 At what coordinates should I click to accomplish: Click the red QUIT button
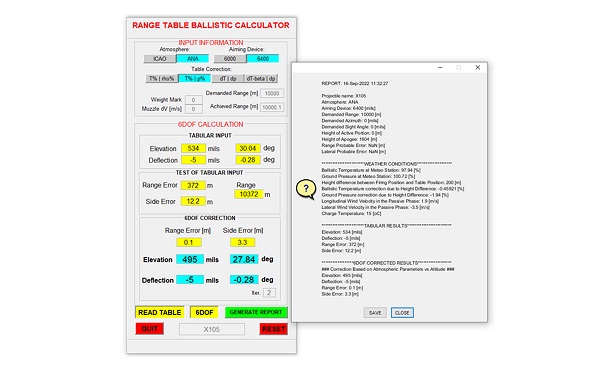pyautogui.click(x=150, y=329)
